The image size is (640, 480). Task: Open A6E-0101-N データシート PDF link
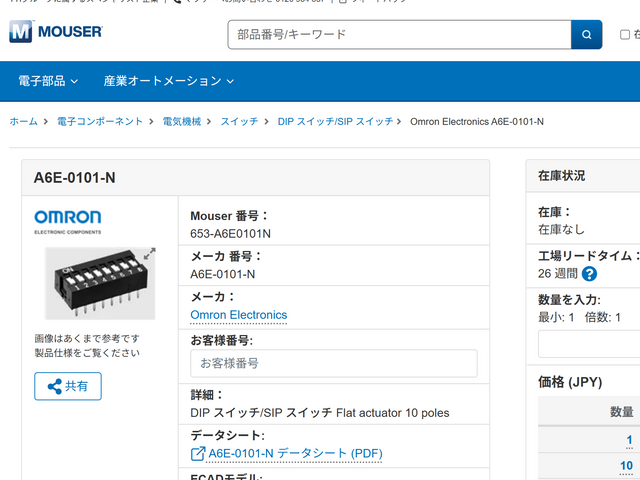(295, 453)
